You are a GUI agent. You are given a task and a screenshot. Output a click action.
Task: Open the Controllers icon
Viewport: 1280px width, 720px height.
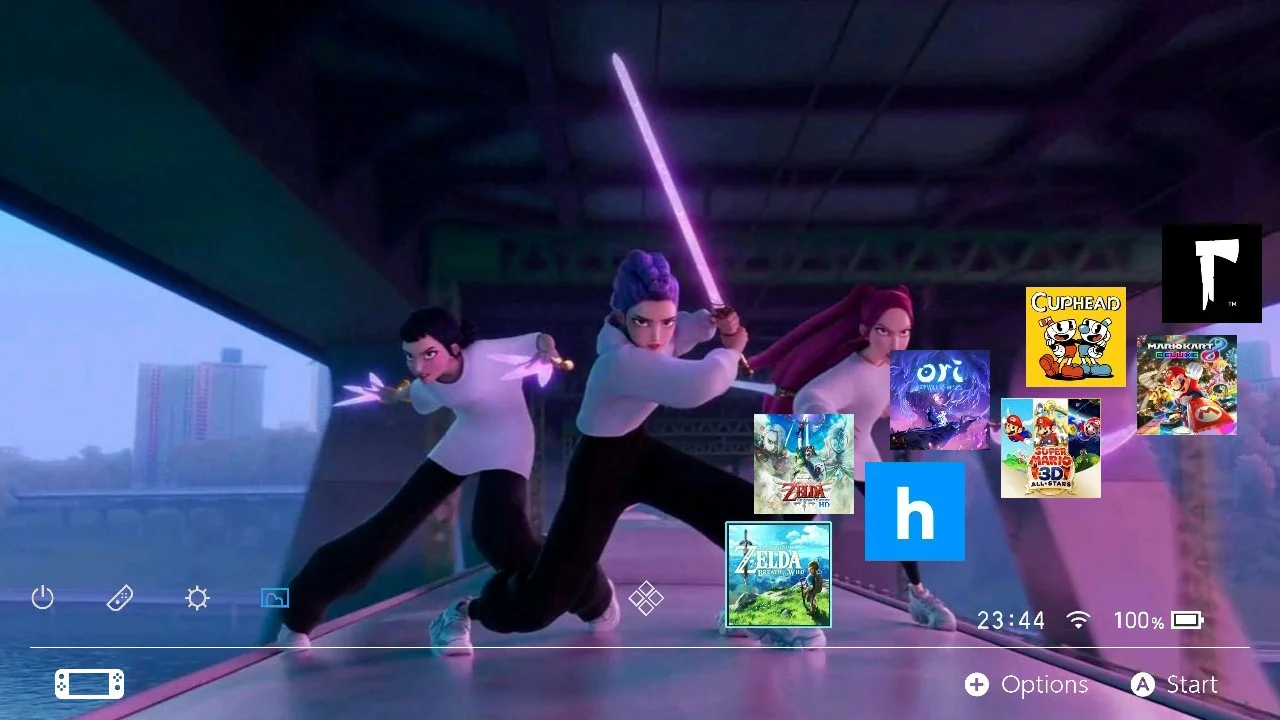click(x=120, y=599)
